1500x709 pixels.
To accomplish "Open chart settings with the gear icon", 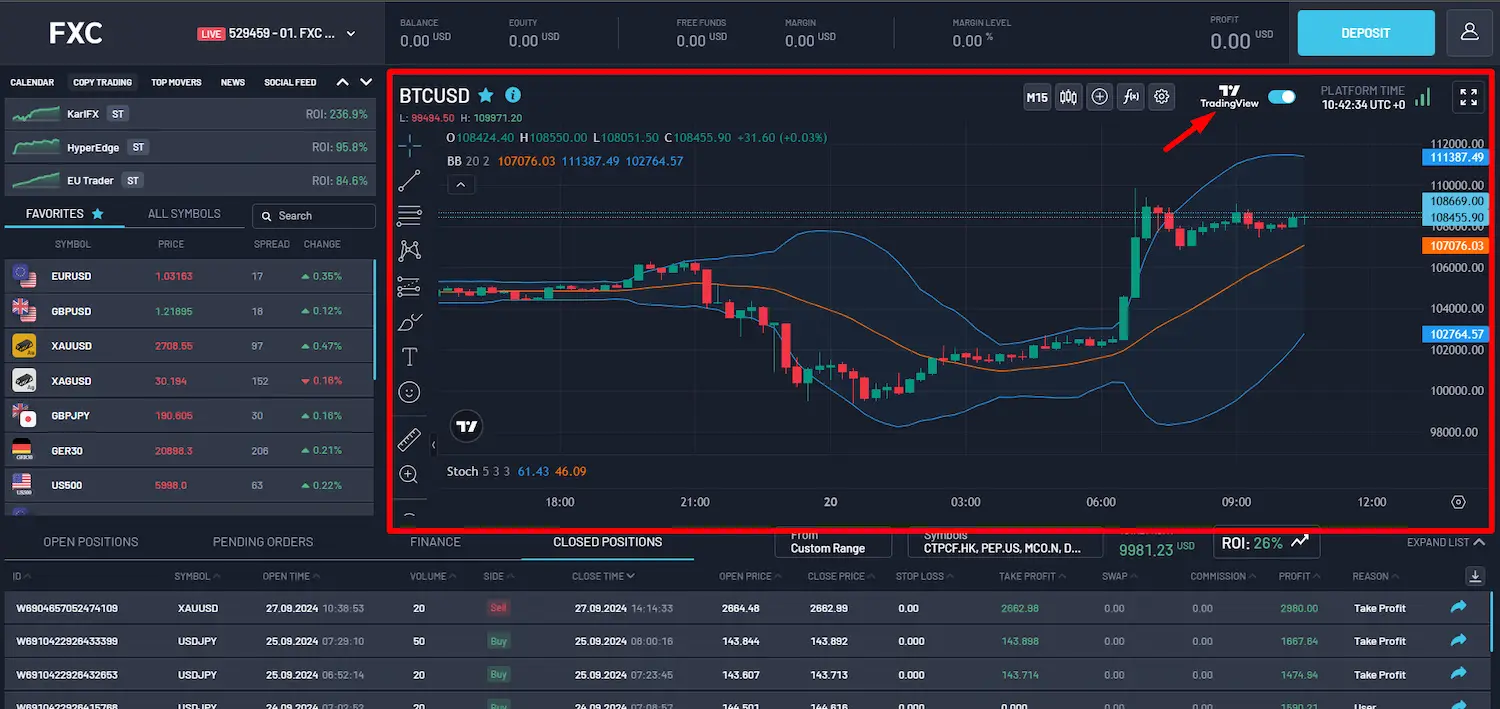I will pyautogui.click(x=1161, y=96).
